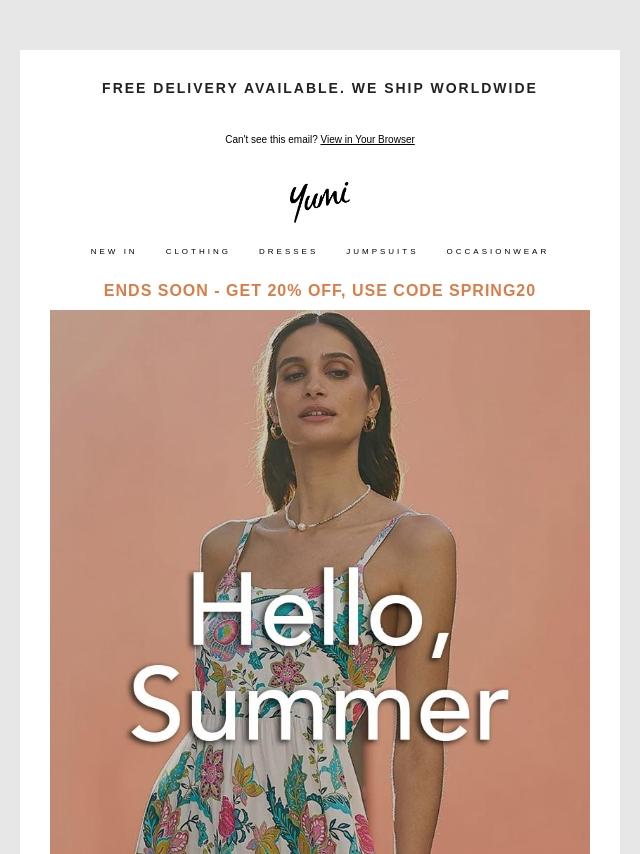The height and width of the screenshot is (854, 640).
Task: Click FREE DELIVERY AVAILABLE header text
Action: [223, 88]
